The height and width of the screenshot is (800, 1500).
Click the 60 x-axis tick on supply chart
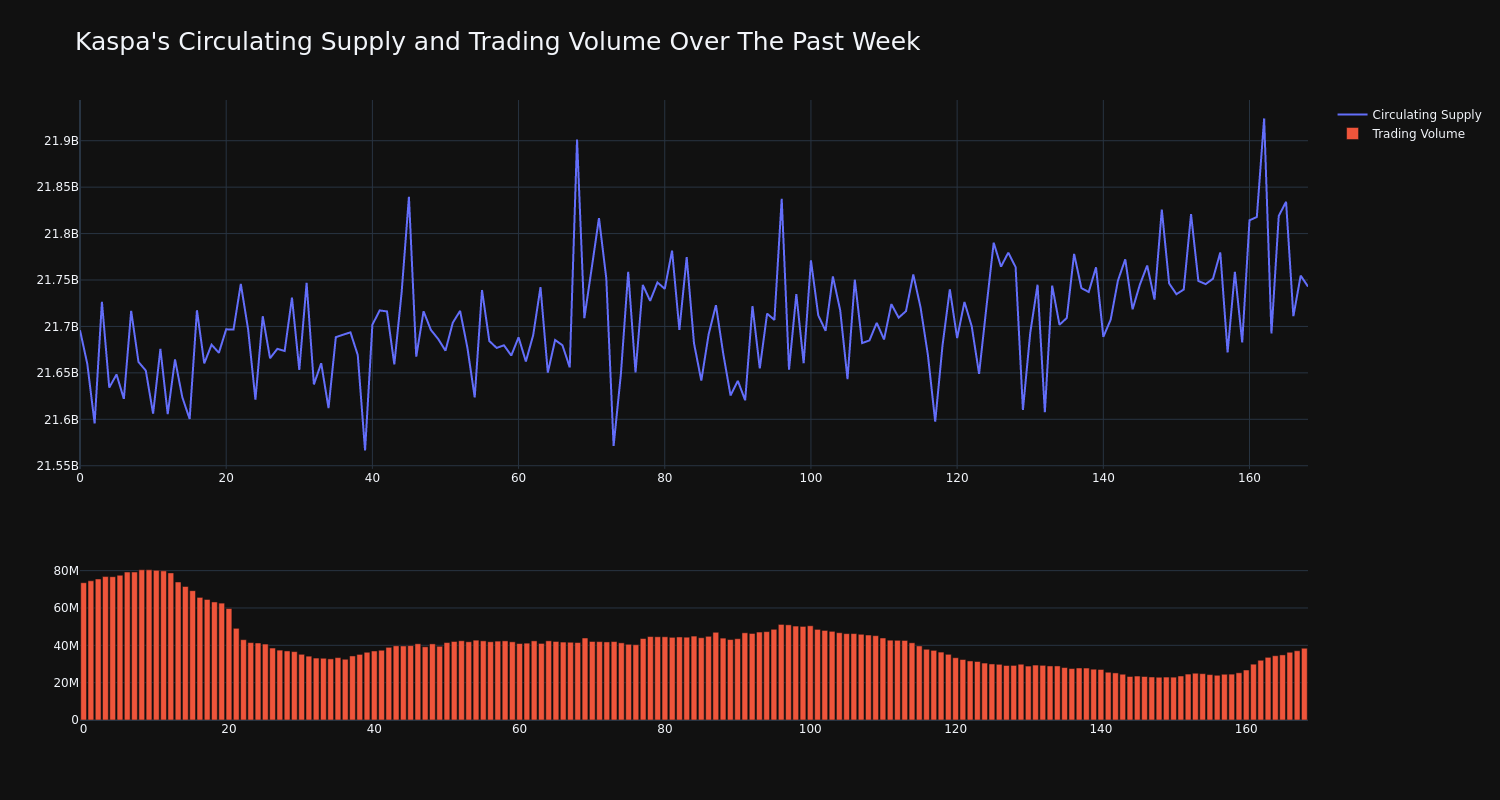(518, 478)
